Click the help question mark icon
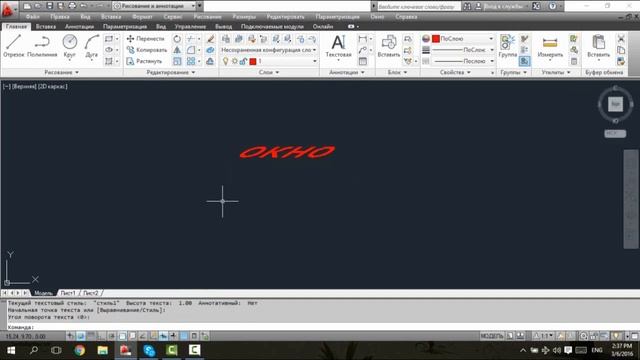640x360 pixels. [552, 6]
